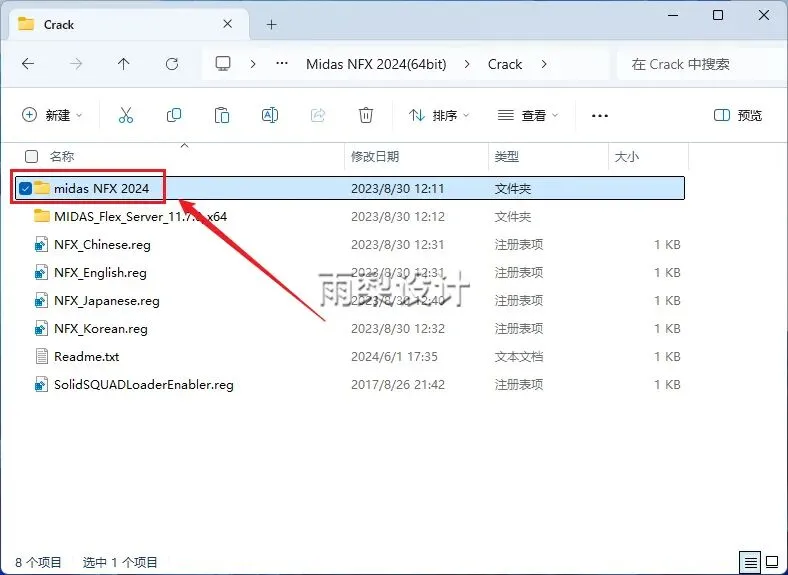Select the Readme.txt file name

86,357
